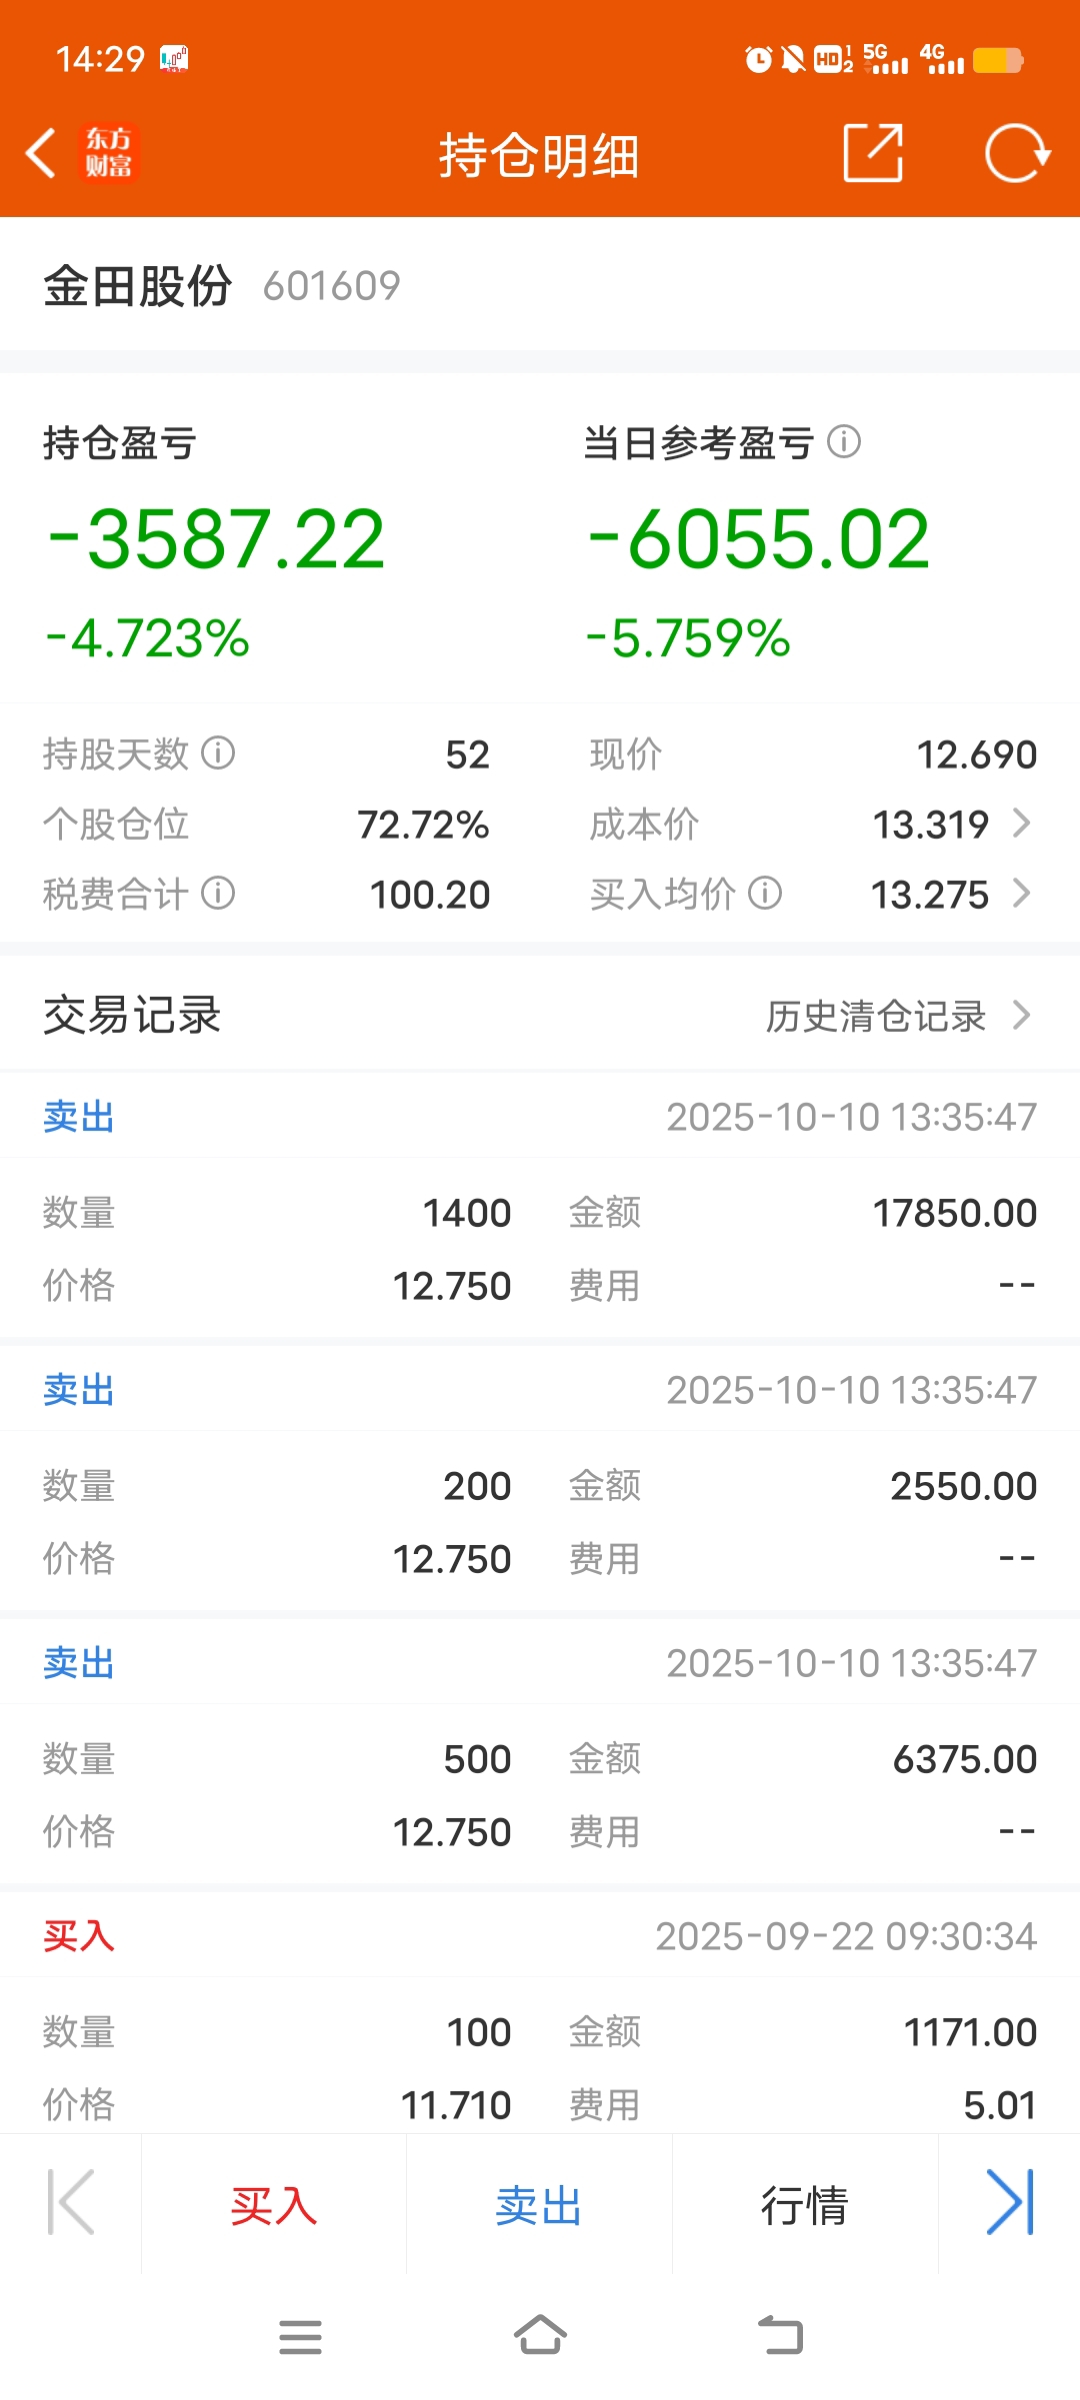Select the sell record of 1400 shares
This screenshot has width=1080, height=2400.
pos(540,1212)
